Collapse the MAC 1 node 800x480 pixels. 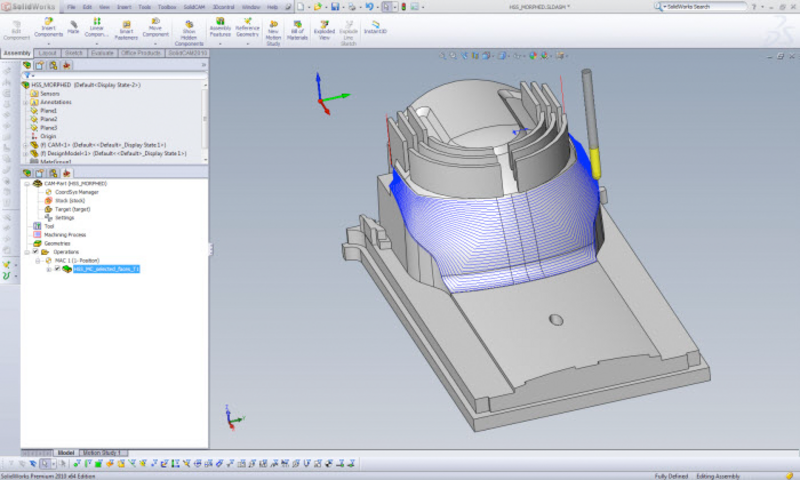pyautogui.click(x=38, y=261)
